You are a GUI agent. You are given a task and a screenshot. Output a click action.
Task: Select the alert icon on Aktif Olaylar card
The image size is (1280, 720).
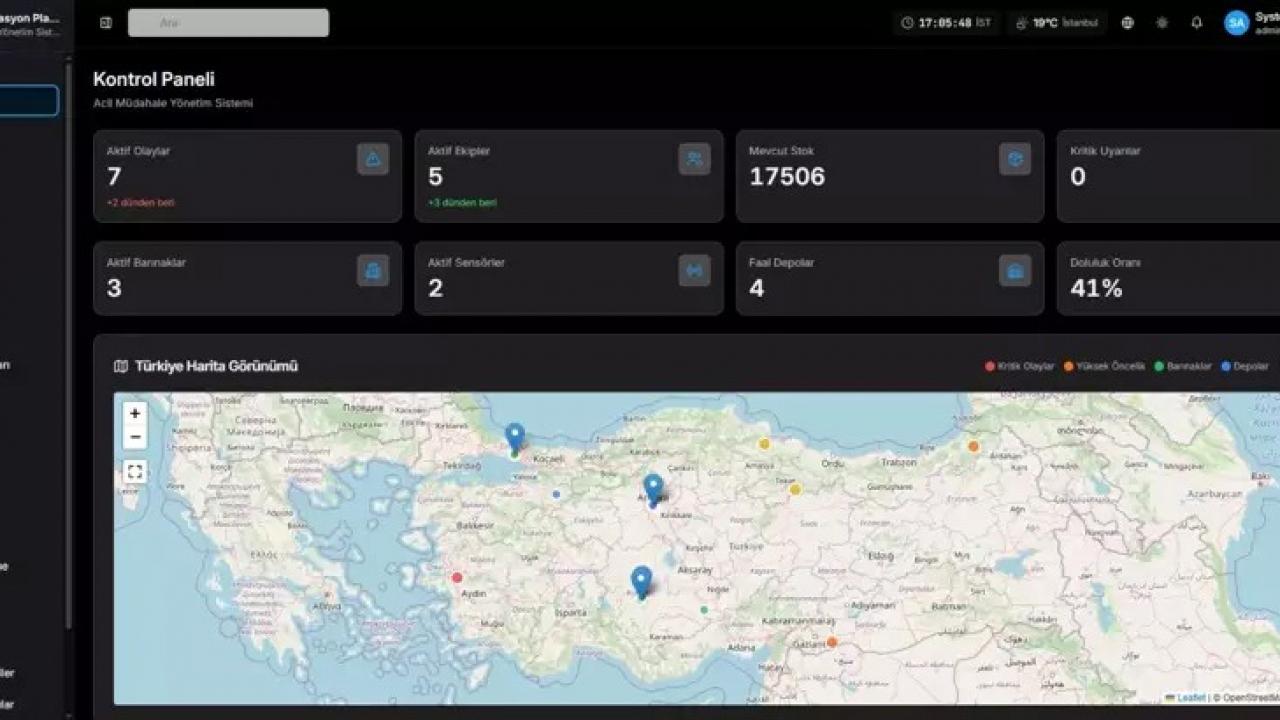pyautogui.click(x=371, y=158)
